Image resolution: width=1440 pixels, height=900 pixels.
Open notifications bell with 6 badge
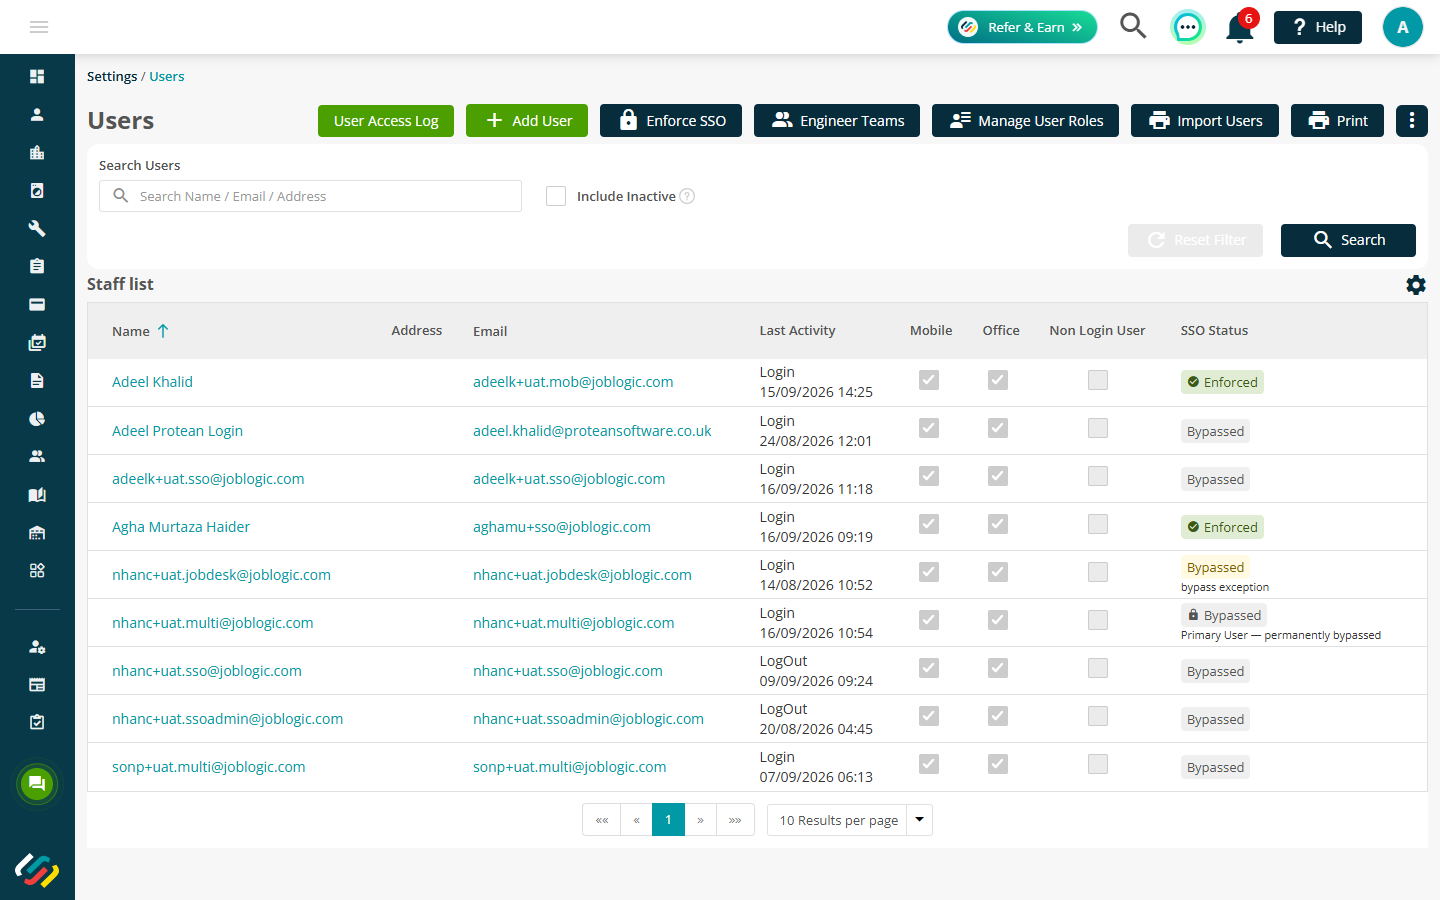1240,28
